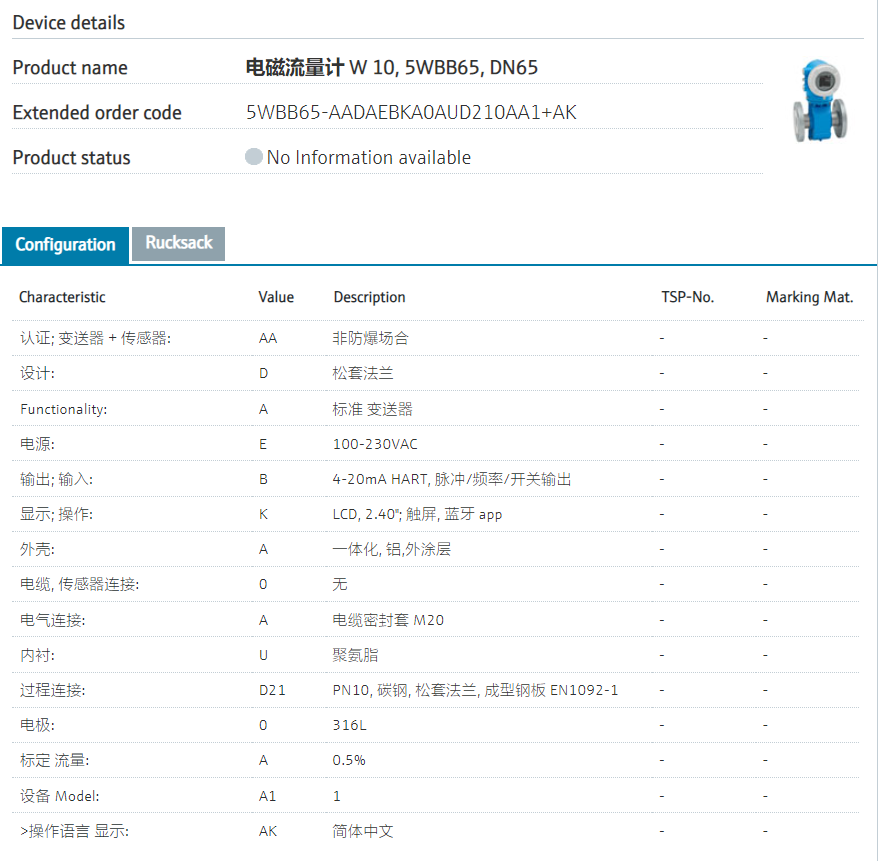
Task: Select the Configuration tab
Action: tap(65, 245)
